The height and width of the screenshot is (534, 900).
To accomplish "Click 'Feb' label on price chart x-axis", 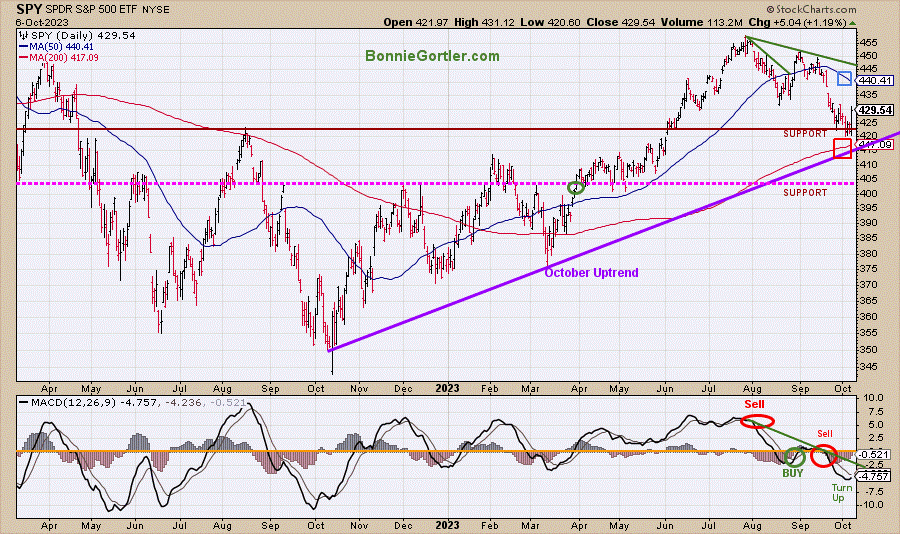I will (x=490, y=388).
